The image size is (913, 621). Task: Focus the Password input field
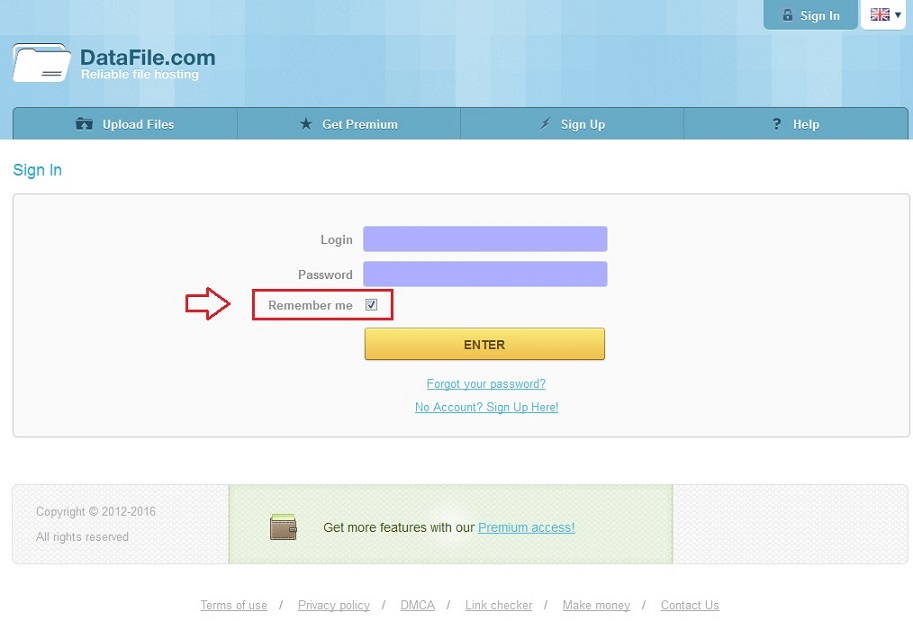tap(485, 274)
